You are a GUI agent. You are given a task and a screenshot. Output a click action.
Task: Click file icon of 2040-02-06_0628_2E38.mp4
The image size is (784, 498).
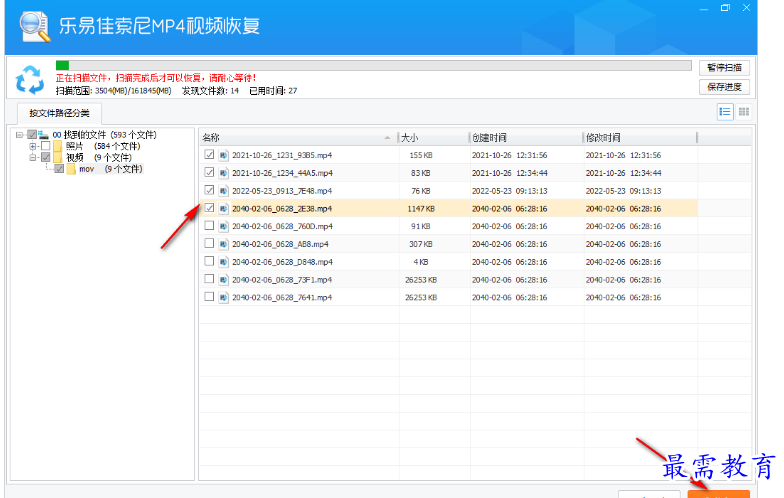tap(224, 208)
